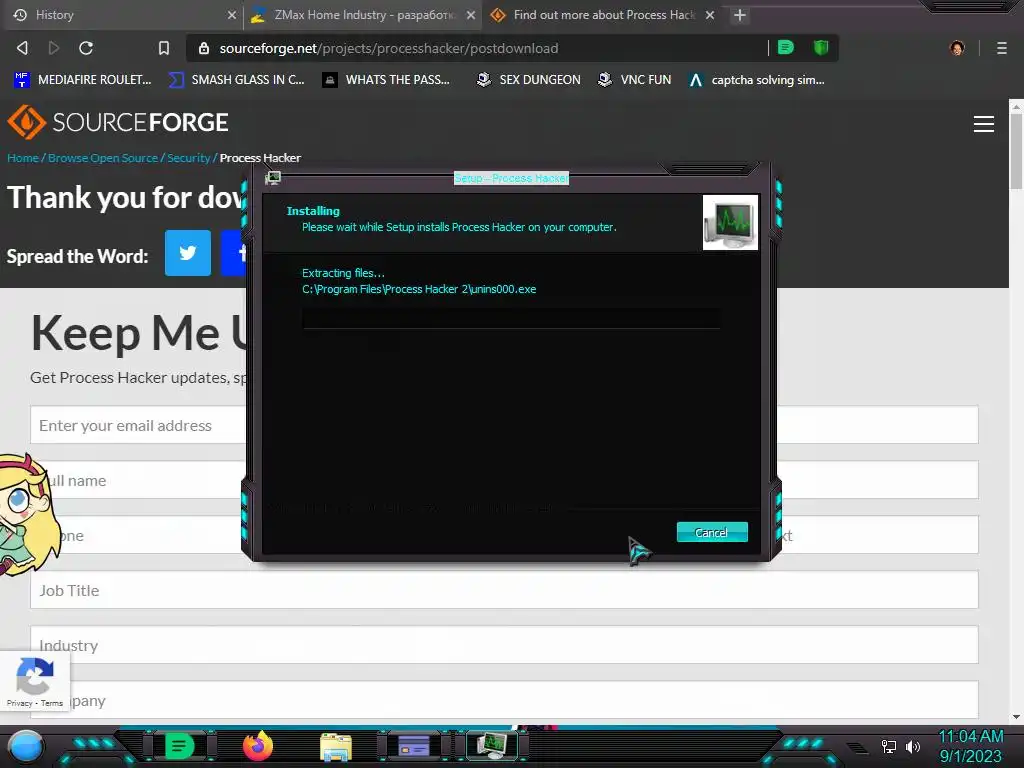Open captcha solving sim... bookmark

click(756, 80)
